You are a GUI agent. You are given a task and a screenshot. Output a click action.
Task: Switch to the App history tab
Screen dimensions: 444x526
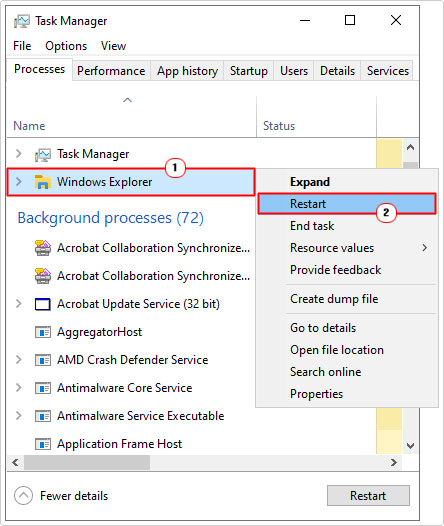[x=187, y=71]
